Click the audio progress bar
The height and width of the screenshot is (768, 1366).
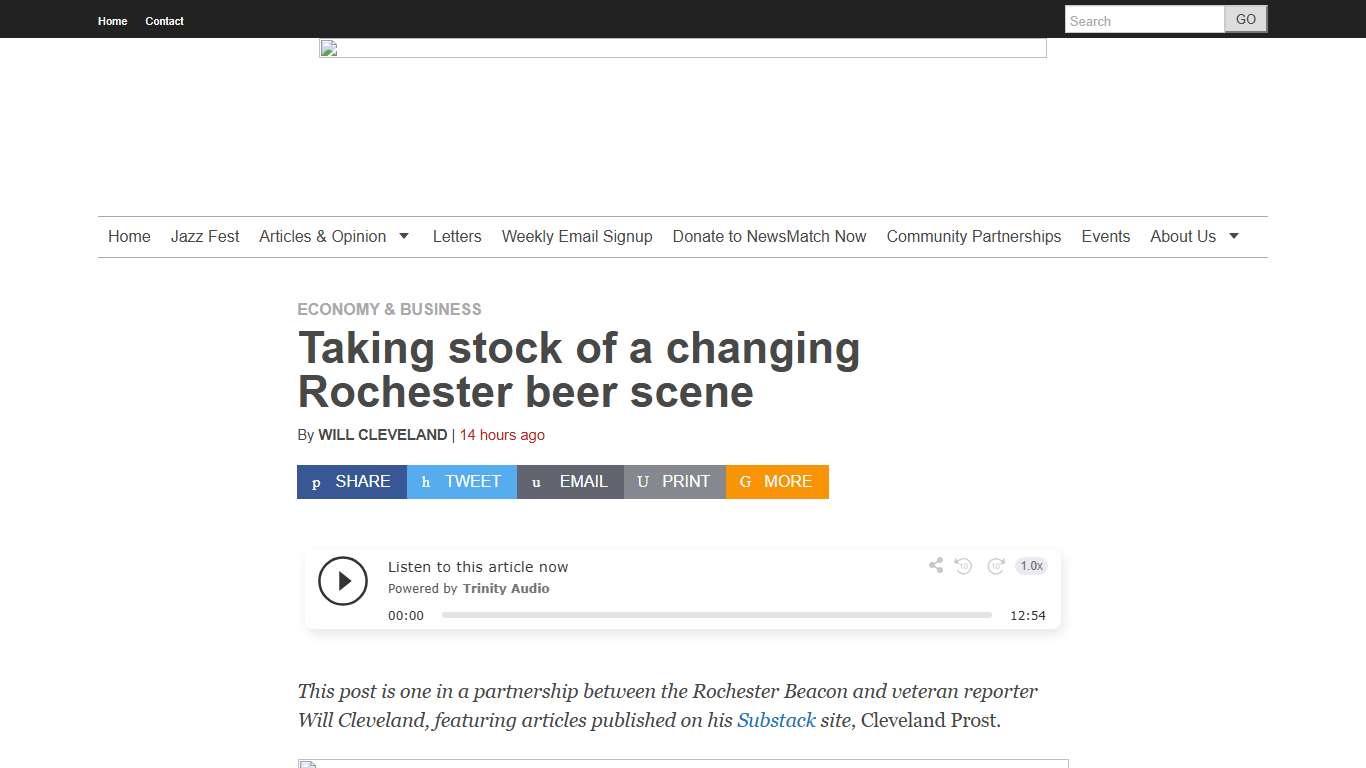pyautogui.click(x=716, y=615)
